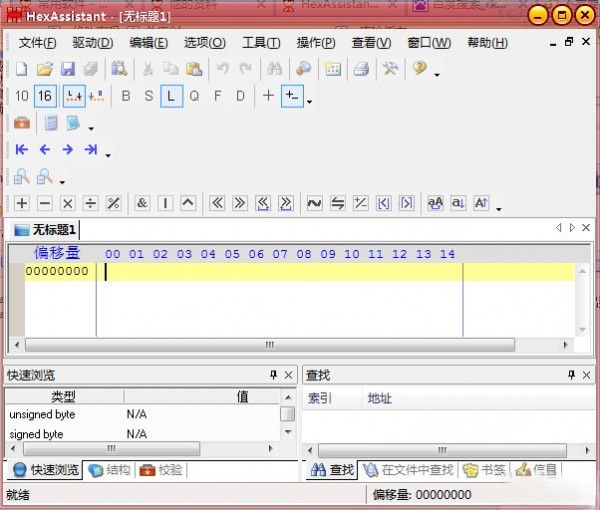
Task: Open the 工具(T) menu
Action: 261,43
